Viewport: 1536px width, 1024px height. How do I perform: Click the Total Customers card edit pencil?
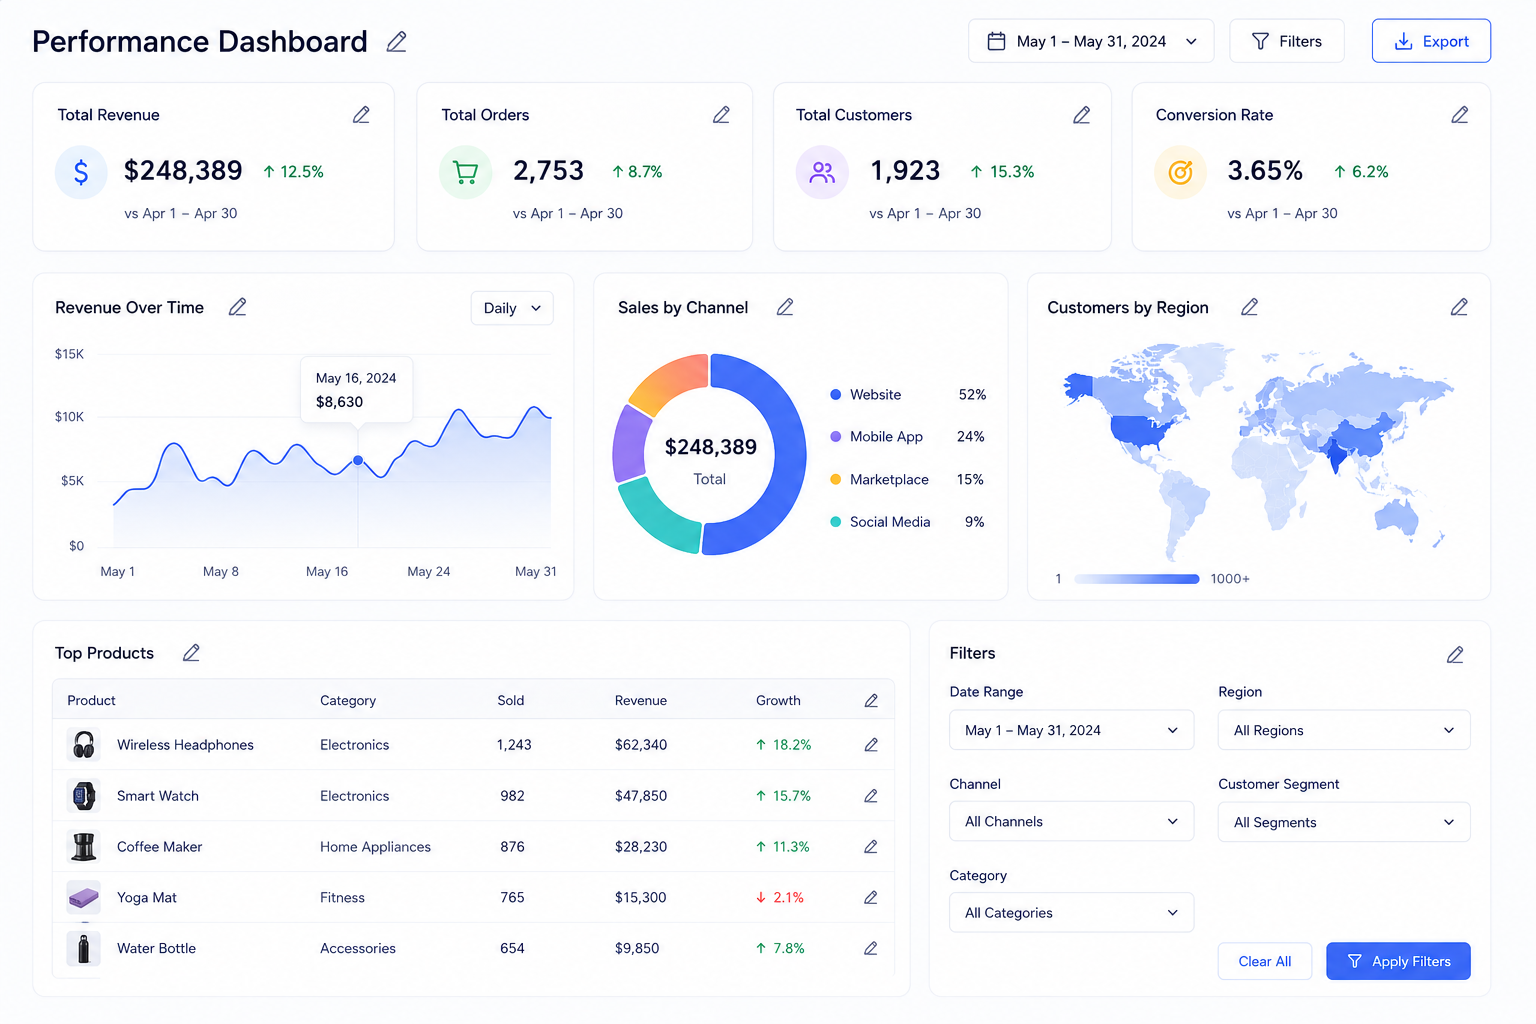coord(1081,115)
